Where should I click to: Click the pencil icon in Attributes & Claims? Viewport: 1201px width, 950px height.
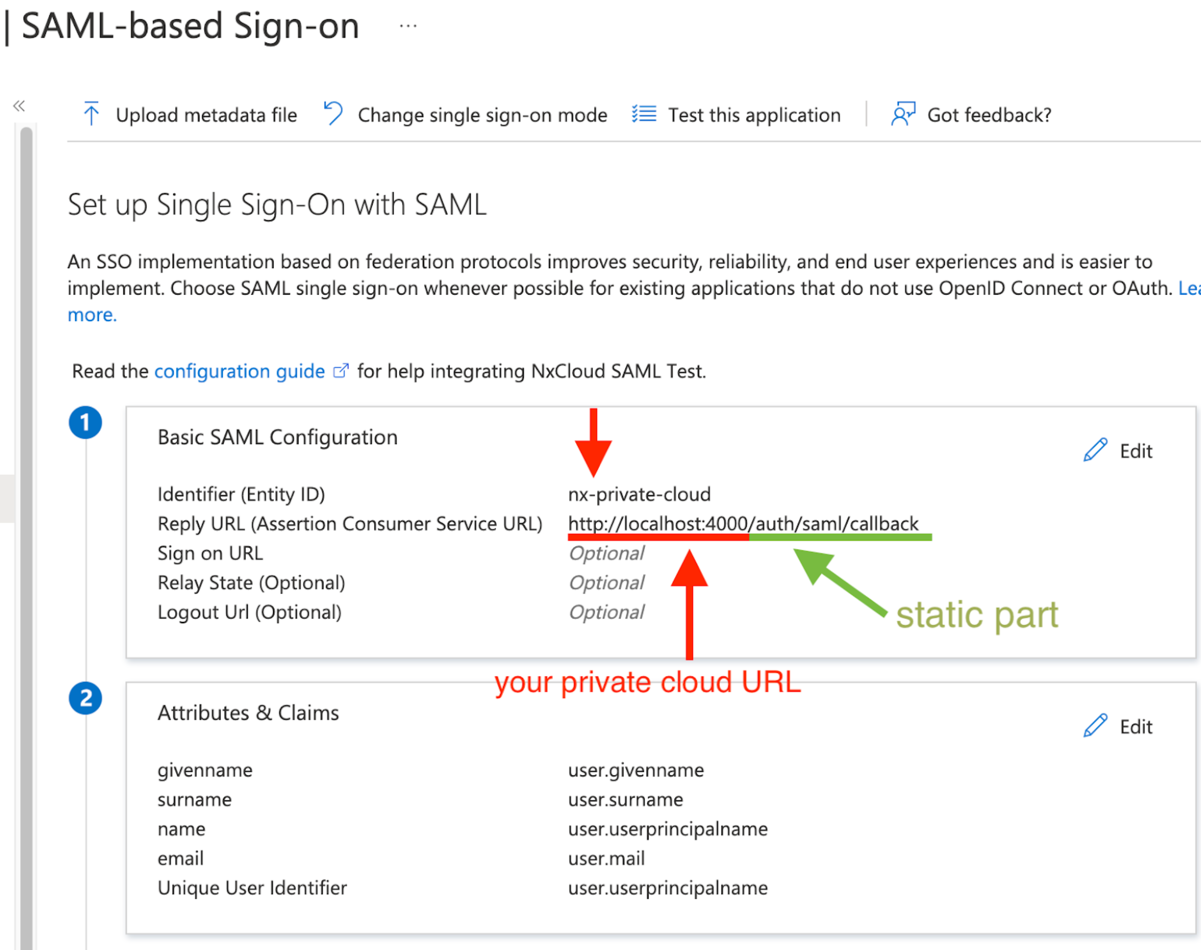[x=1095, y=726]
